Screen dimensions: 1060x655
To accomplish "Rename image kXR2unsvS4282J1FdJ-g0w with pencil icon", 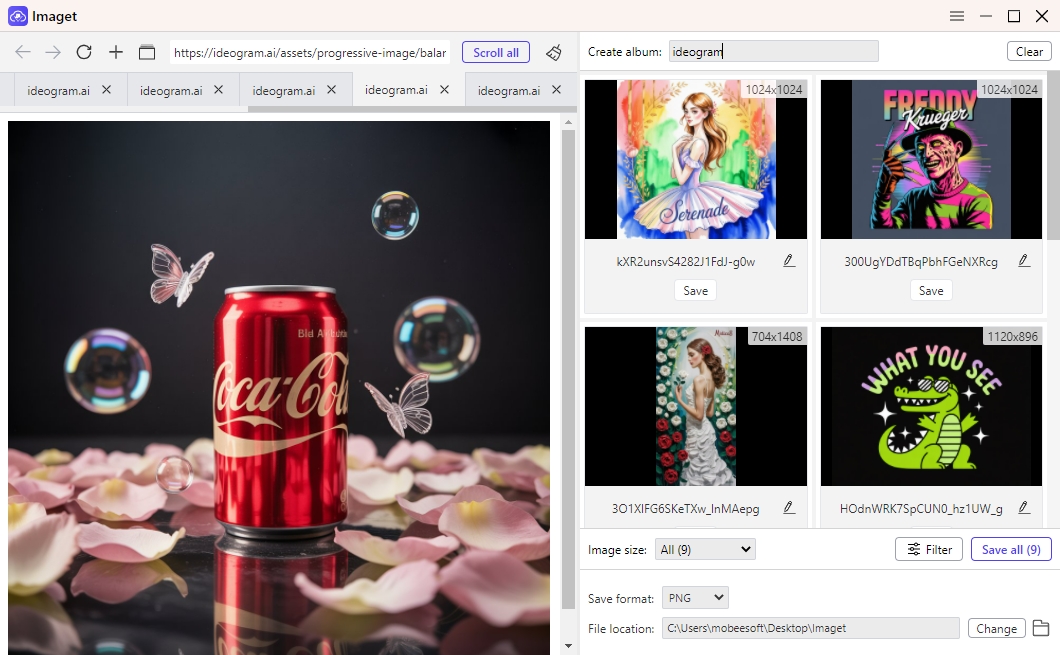I will [789, 261].
